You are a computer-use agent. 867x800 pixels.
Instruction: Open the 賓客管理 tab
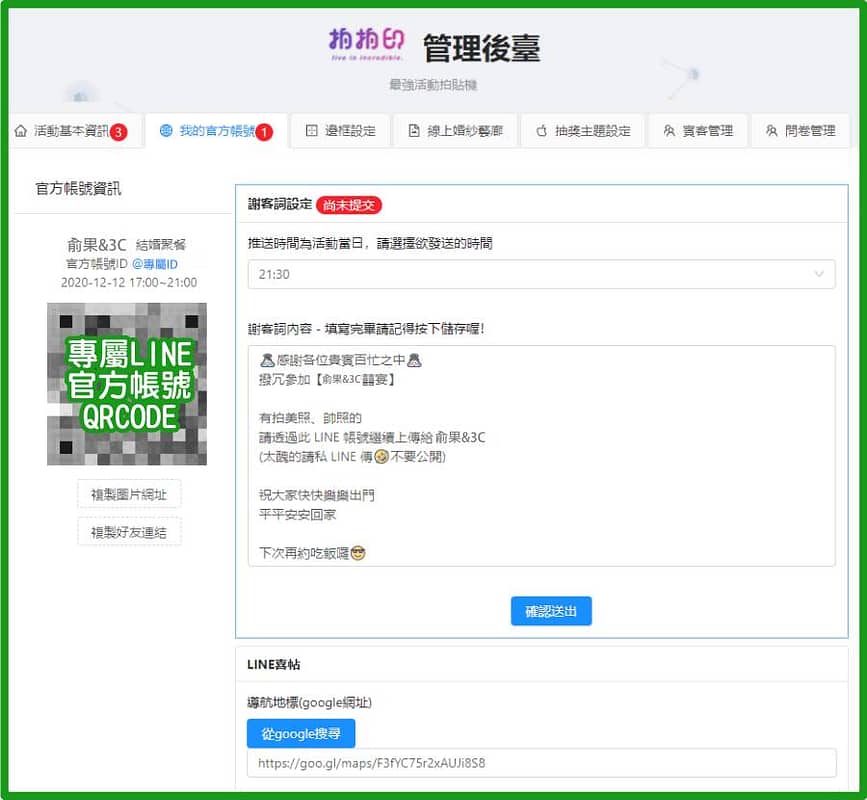click(698, 131)
